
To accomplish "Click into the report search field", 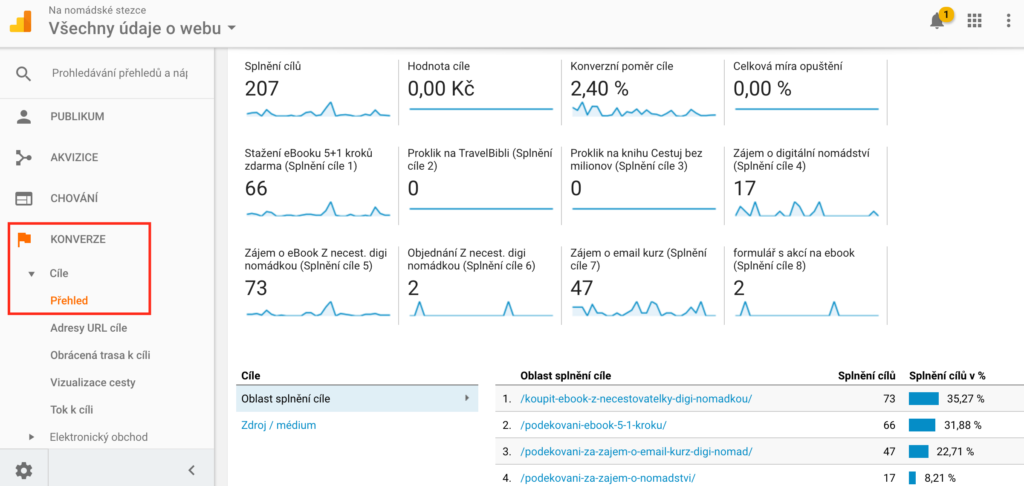I will [x=120, y=73].
